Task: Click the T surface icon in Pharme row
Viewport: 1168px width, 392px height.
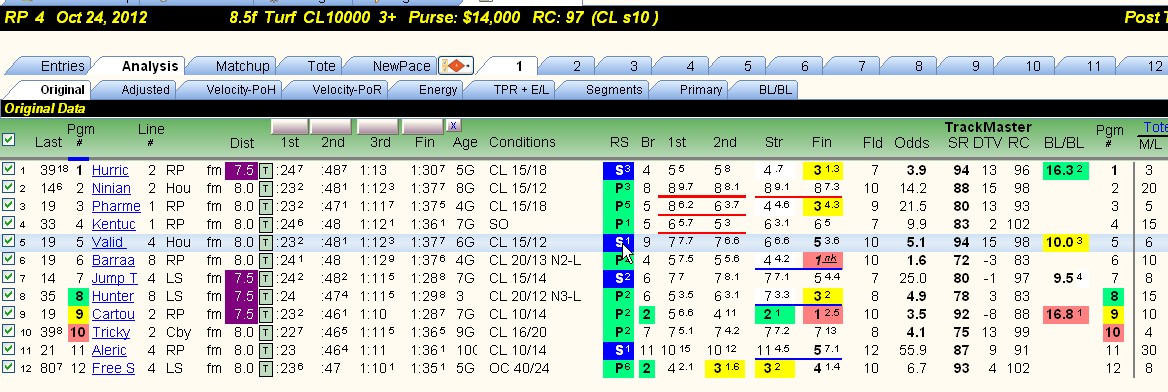Action: click(266, 206)
